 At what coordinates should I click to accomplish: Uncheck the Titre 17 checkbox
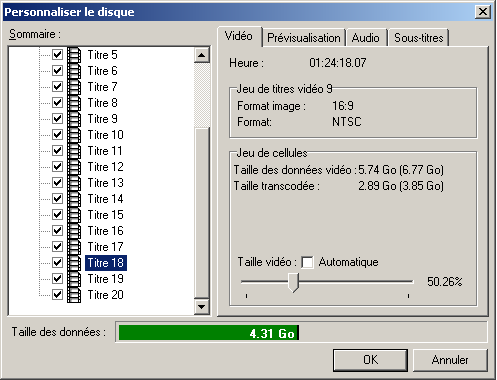coord(57,246)
